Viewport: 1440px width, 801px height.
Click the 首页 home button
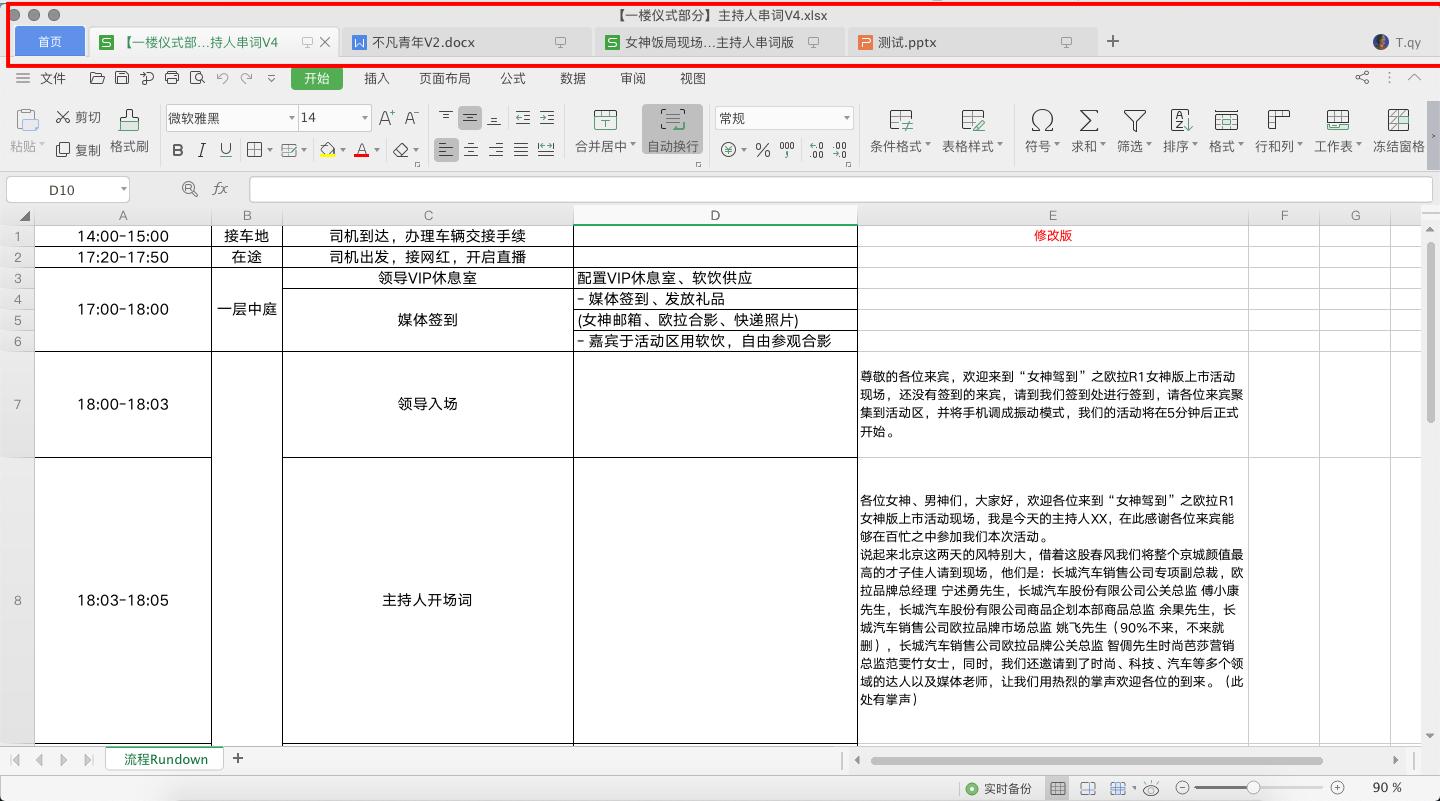click(x=50, y=41)
